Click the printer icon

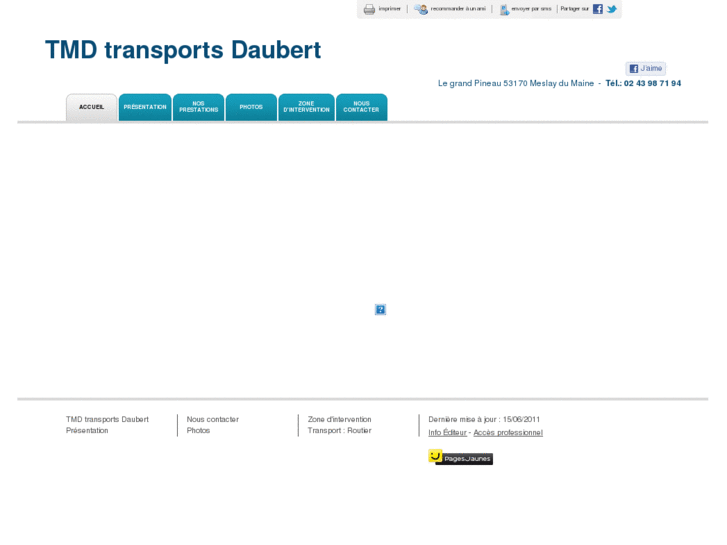tap(369, 9)
